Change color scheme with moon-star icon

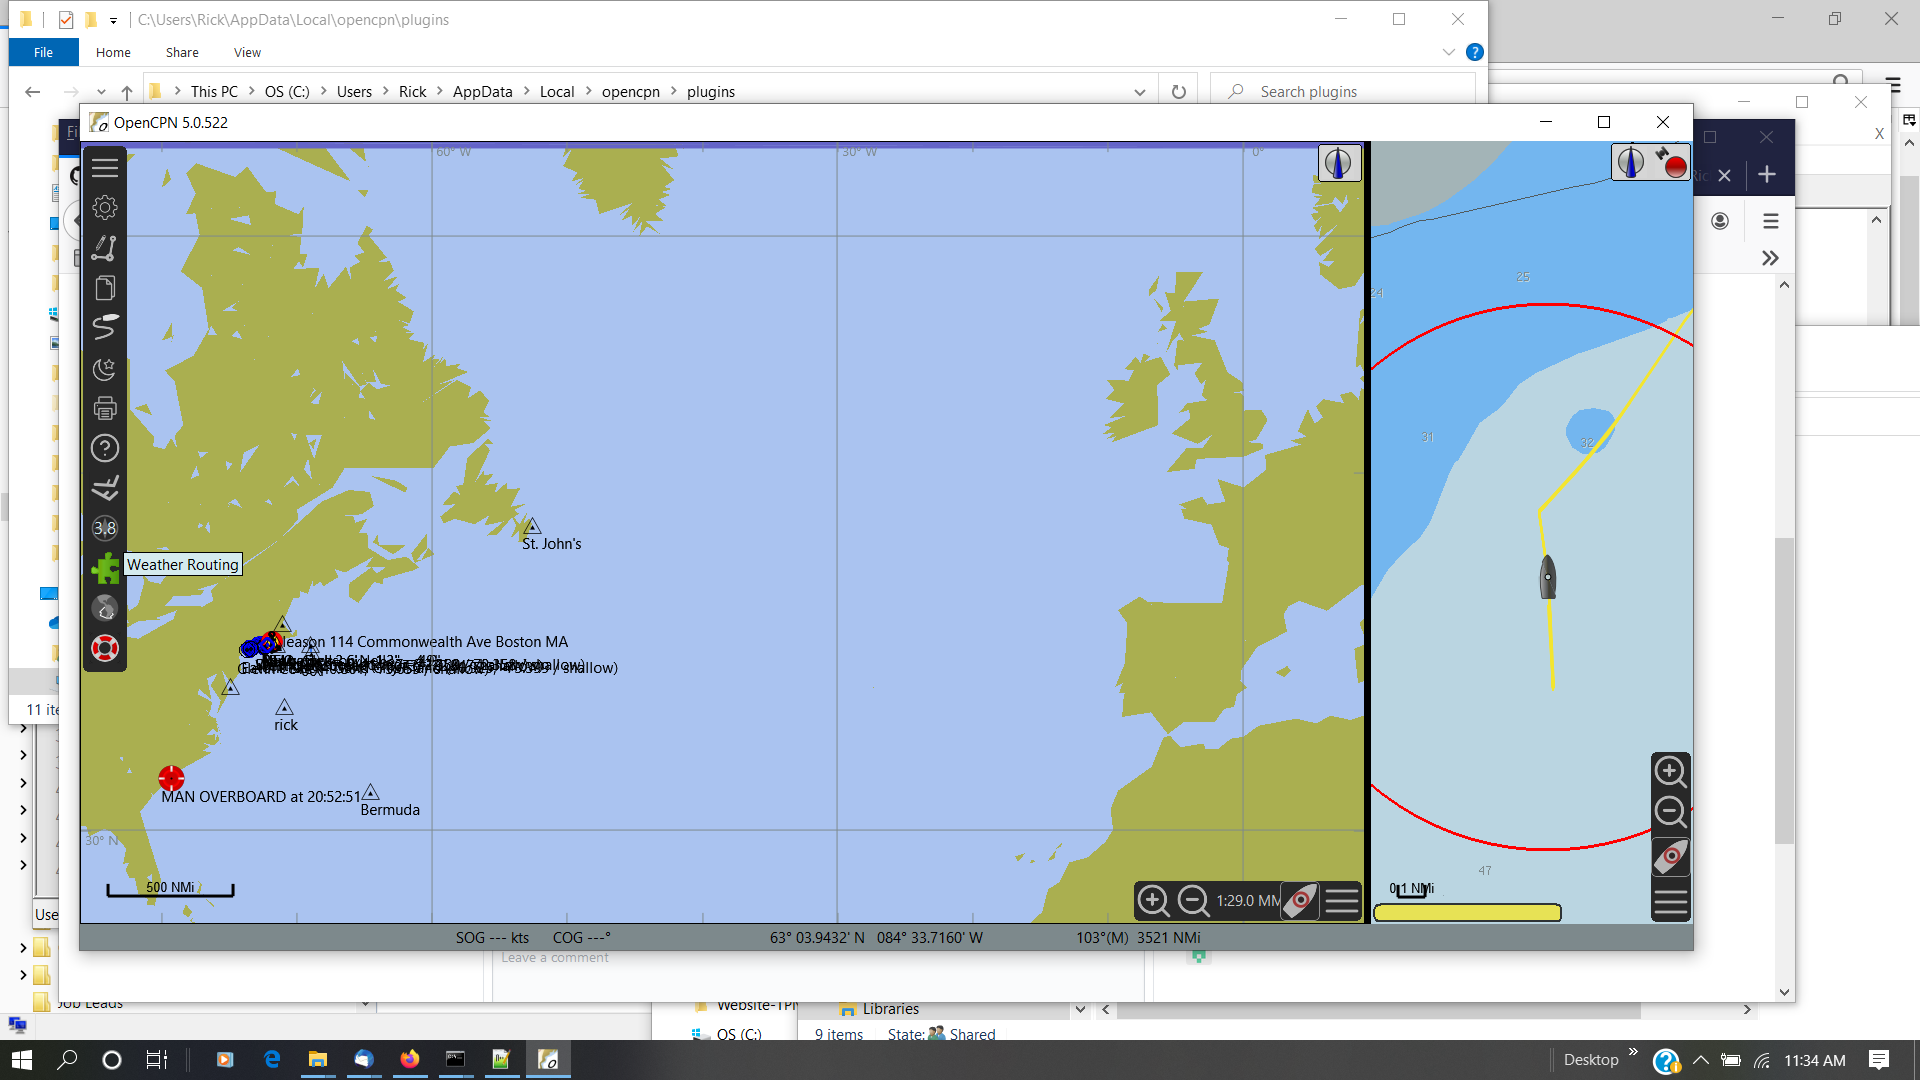(x=105, y=368)
